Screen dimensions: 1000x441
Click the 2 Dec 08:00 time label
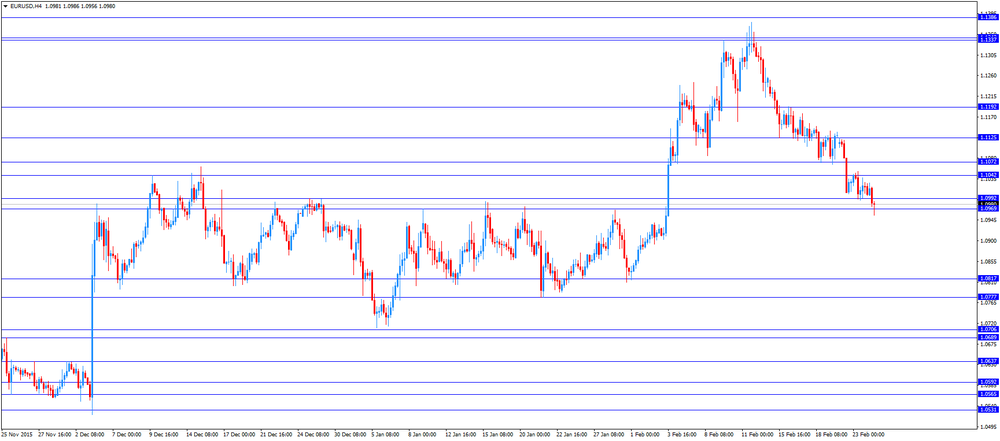tap(91, 435)
